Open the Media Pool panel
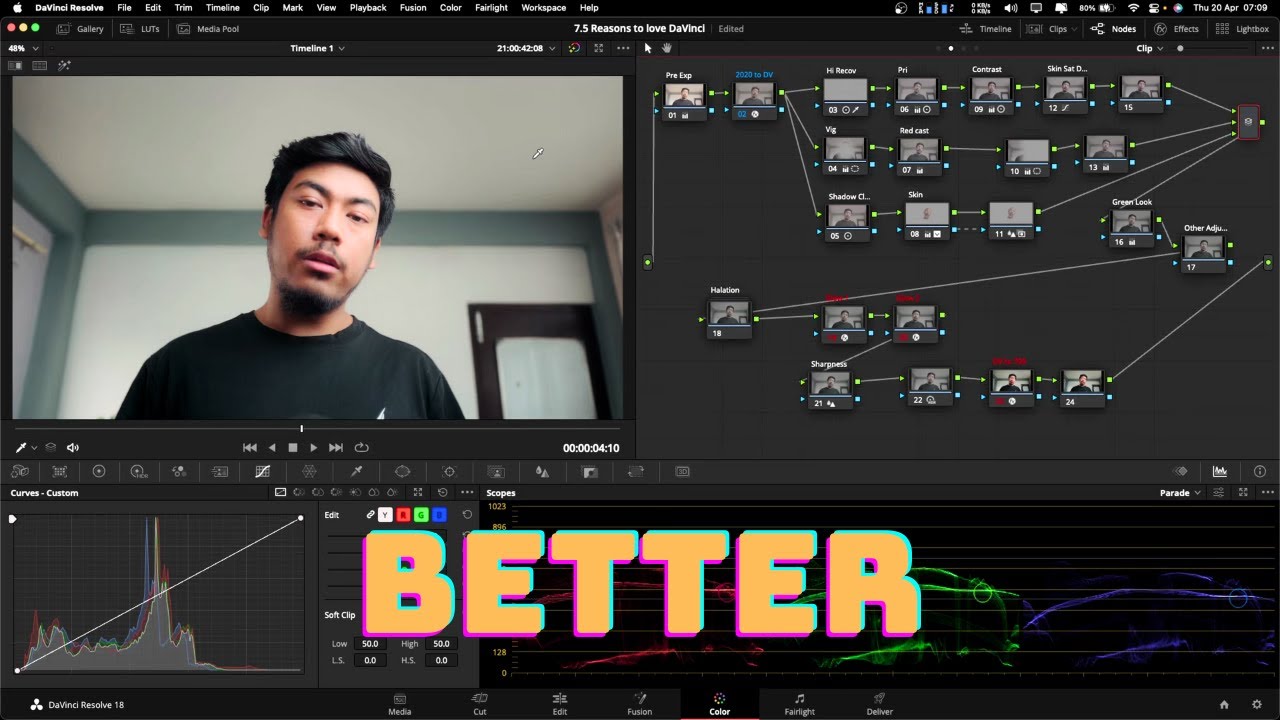 coord(208,29)
